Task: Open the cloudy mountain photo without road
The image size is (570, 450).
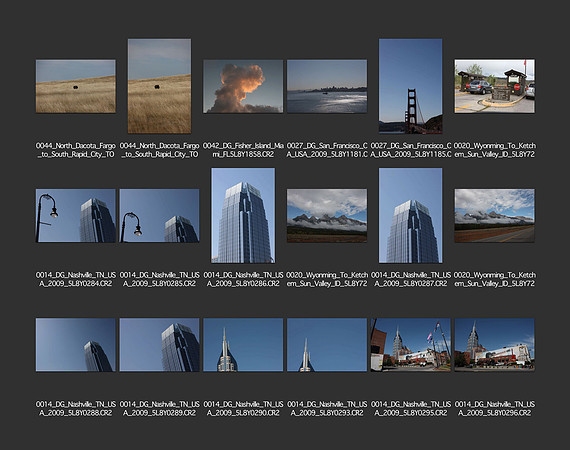Action: (x=327, y=216)
